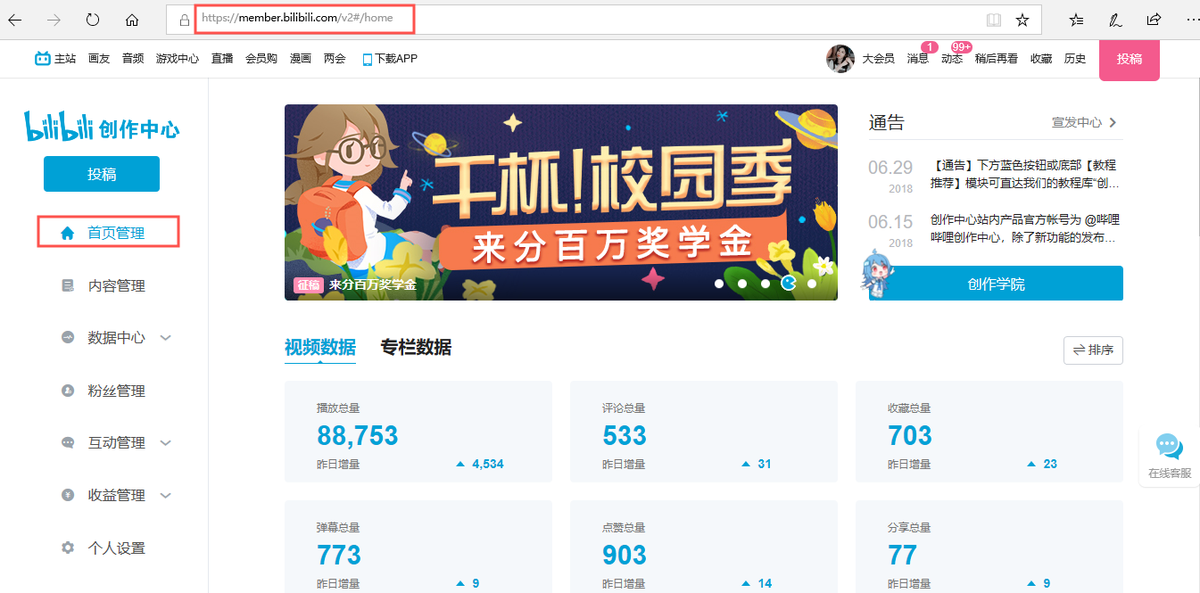Screen dimensions: 1200x593
Task: Expand the 收益管理 chevron
Action: 166,495
